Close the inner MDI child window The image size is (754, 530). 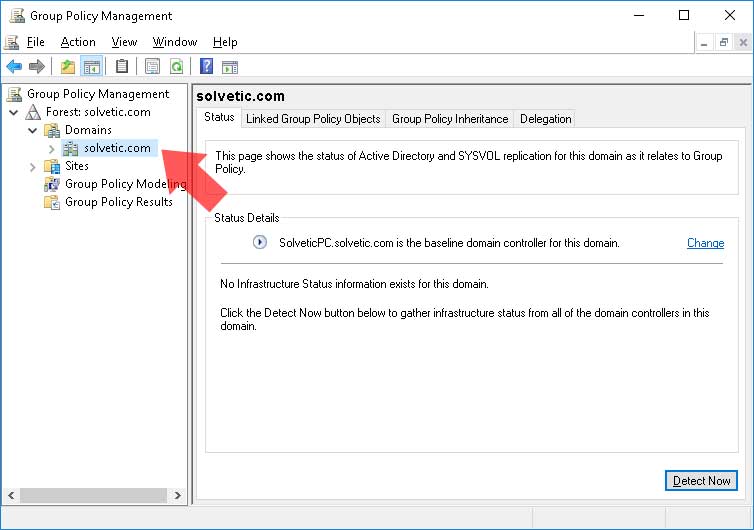point(743,43)
